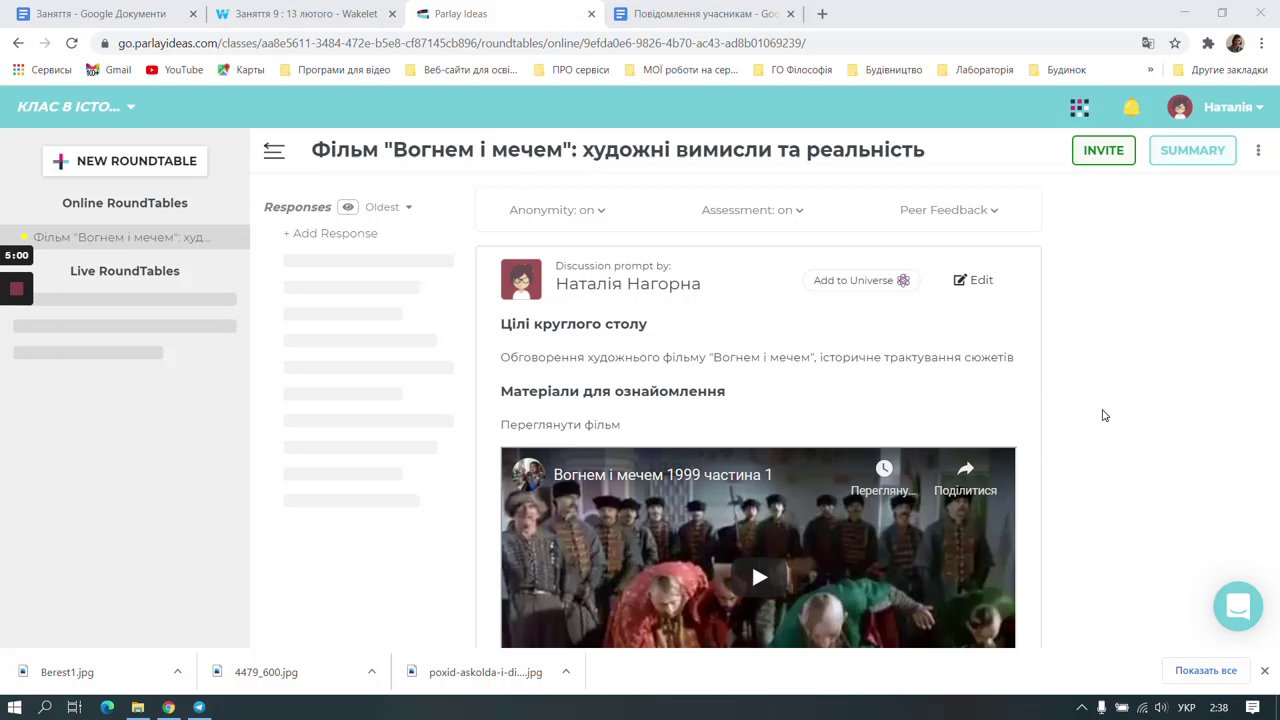The width and height of the screenshot is (1280, 720).
Task: Click the Наталія user avatar in header
Action: pyautogui.click(x=1180, y=107)
